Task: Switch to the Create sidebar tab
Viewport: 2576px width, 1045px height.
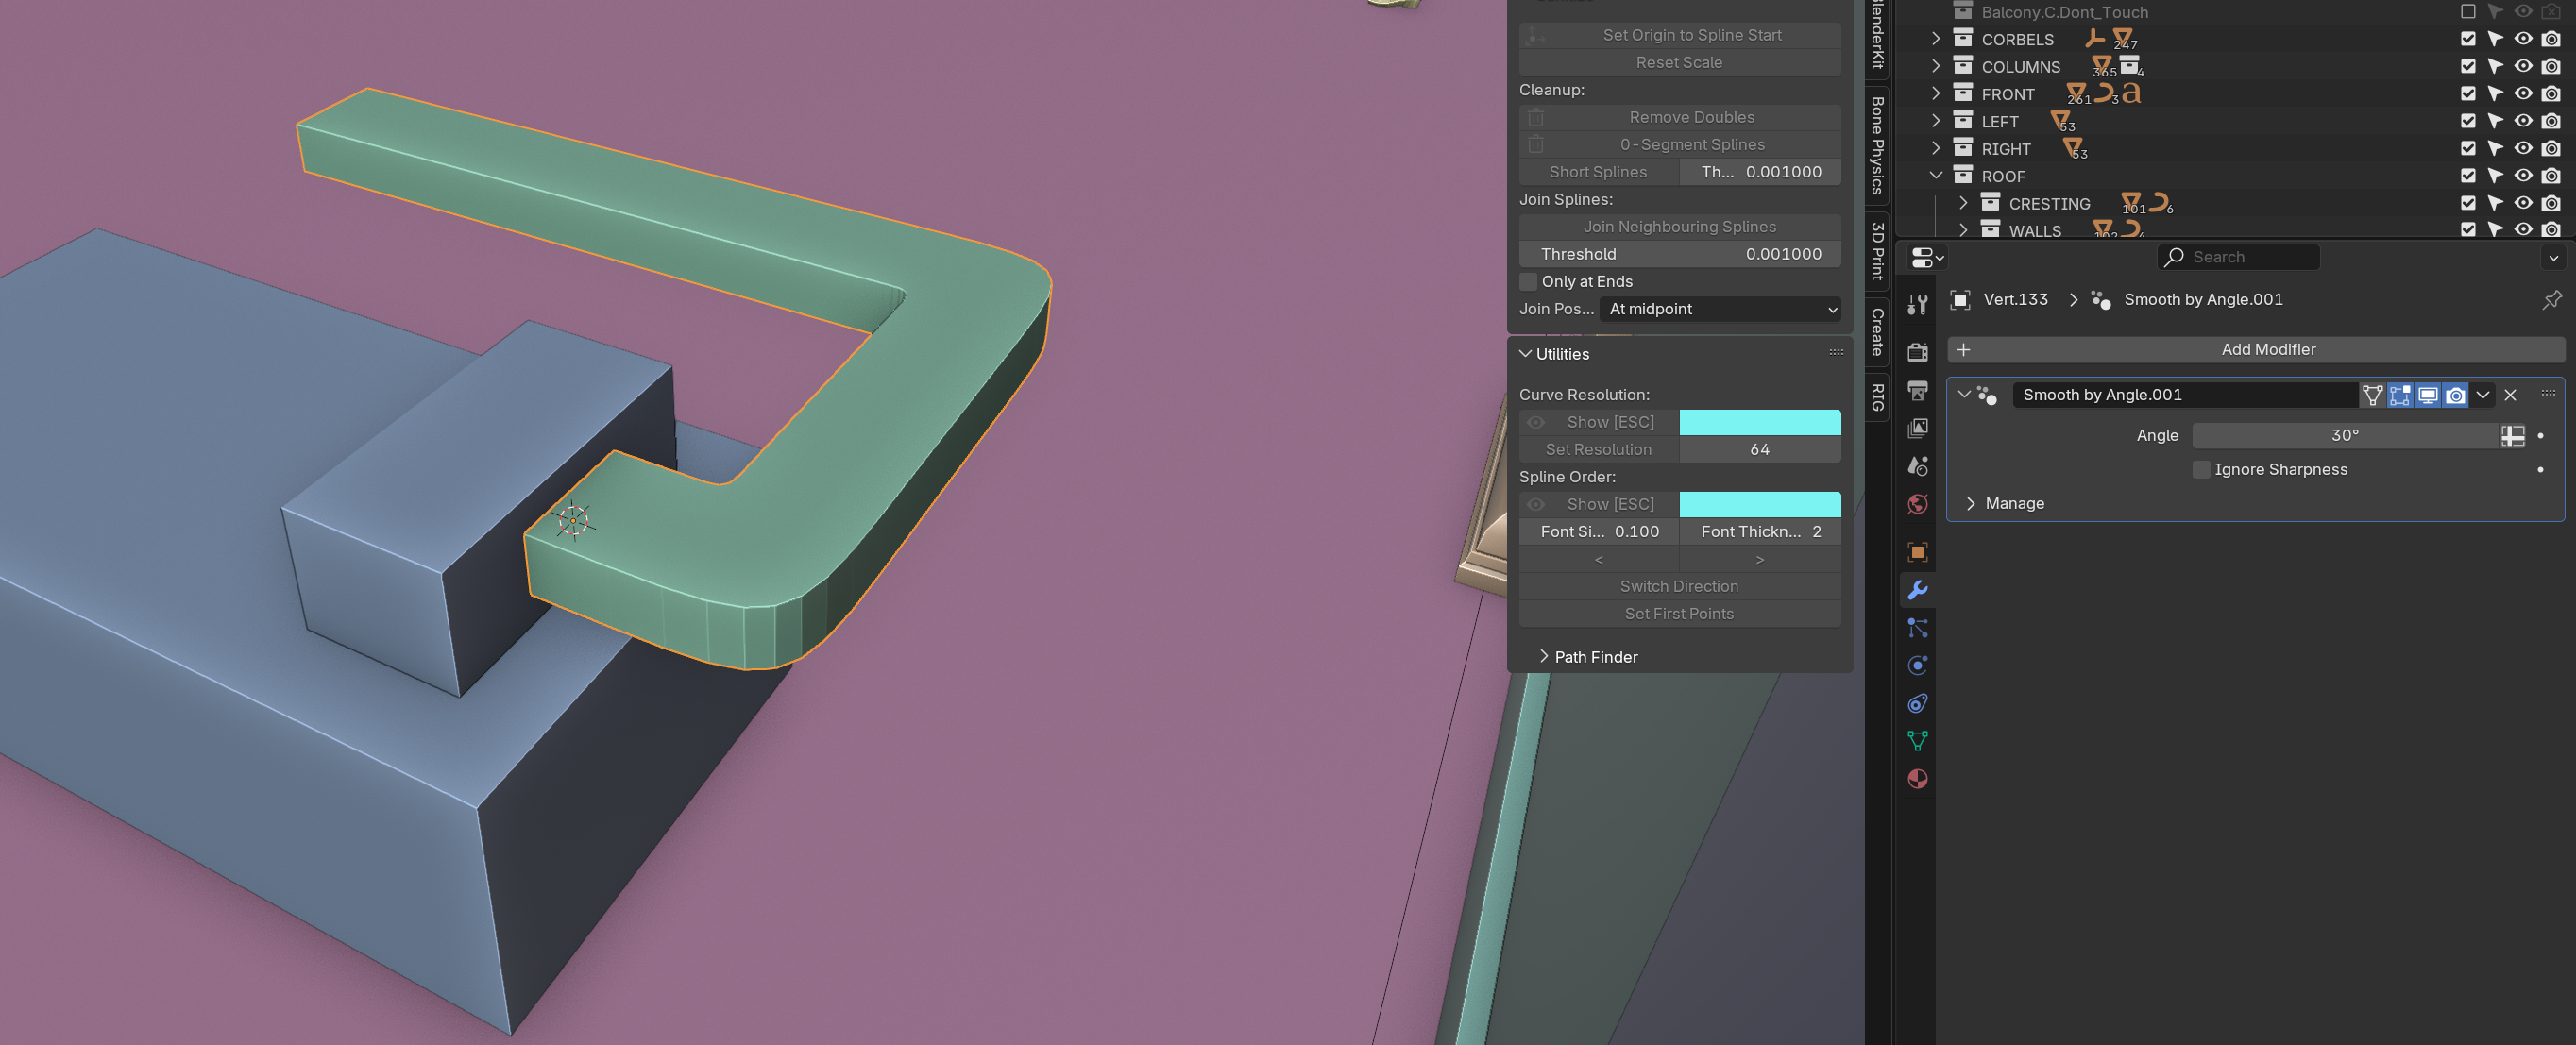Action: pyautogui.click(x=1877, y=331)
